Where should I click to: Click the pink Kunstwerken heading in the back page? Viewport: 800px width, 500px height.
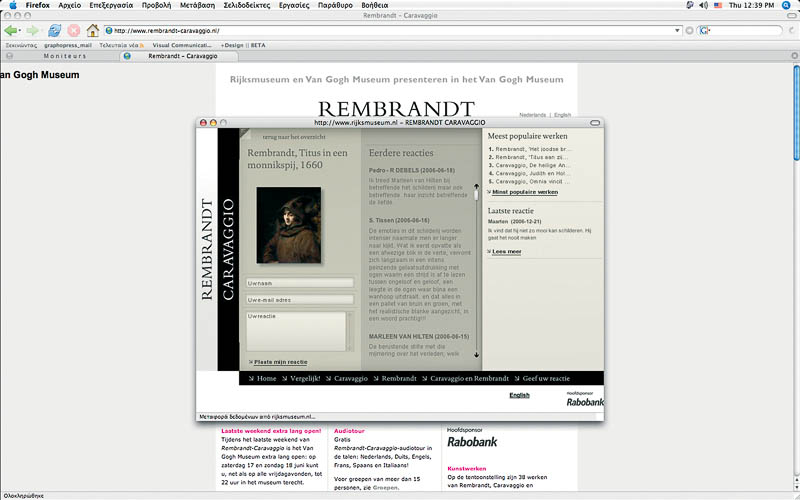467,468
